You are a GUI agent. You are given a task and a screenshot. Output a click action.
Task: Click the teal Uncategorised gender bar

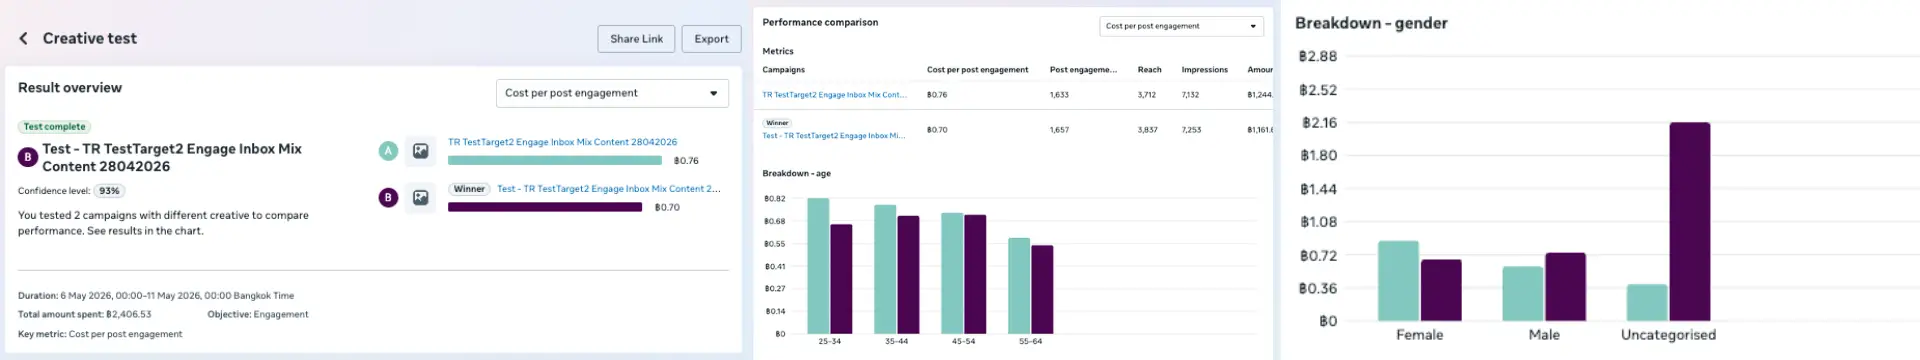[x=1647, y=303]
